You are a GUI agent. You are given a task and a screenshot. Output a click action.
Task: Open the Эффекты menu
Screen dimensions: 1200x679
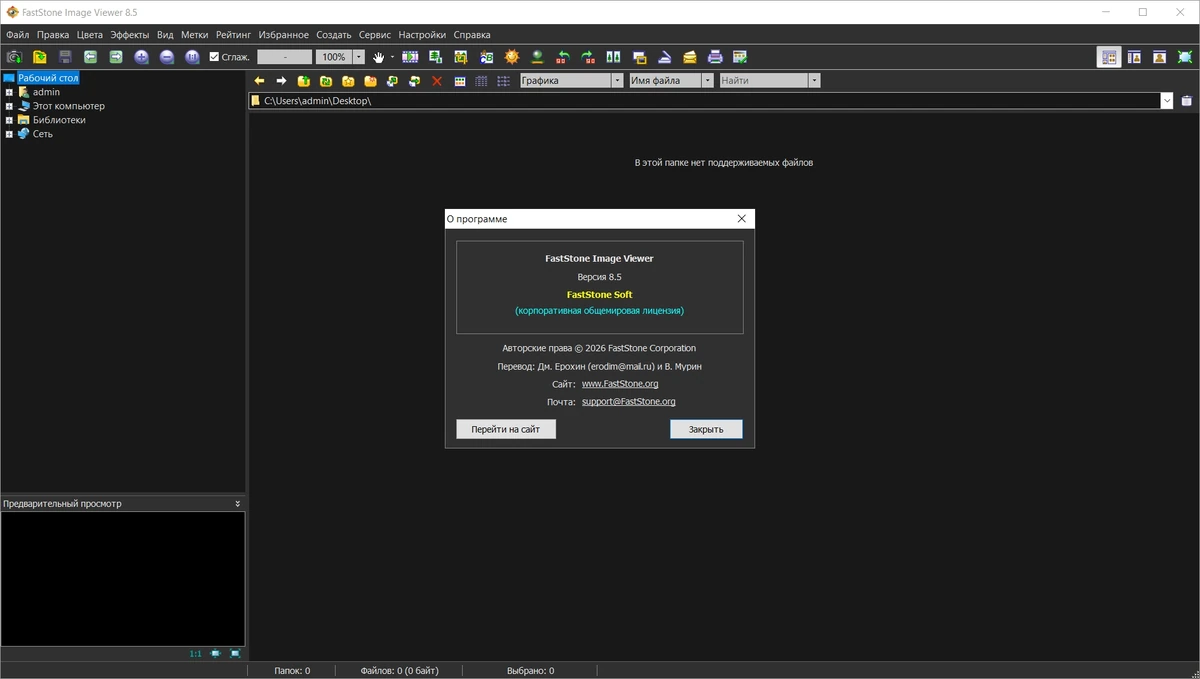[130, 35]
